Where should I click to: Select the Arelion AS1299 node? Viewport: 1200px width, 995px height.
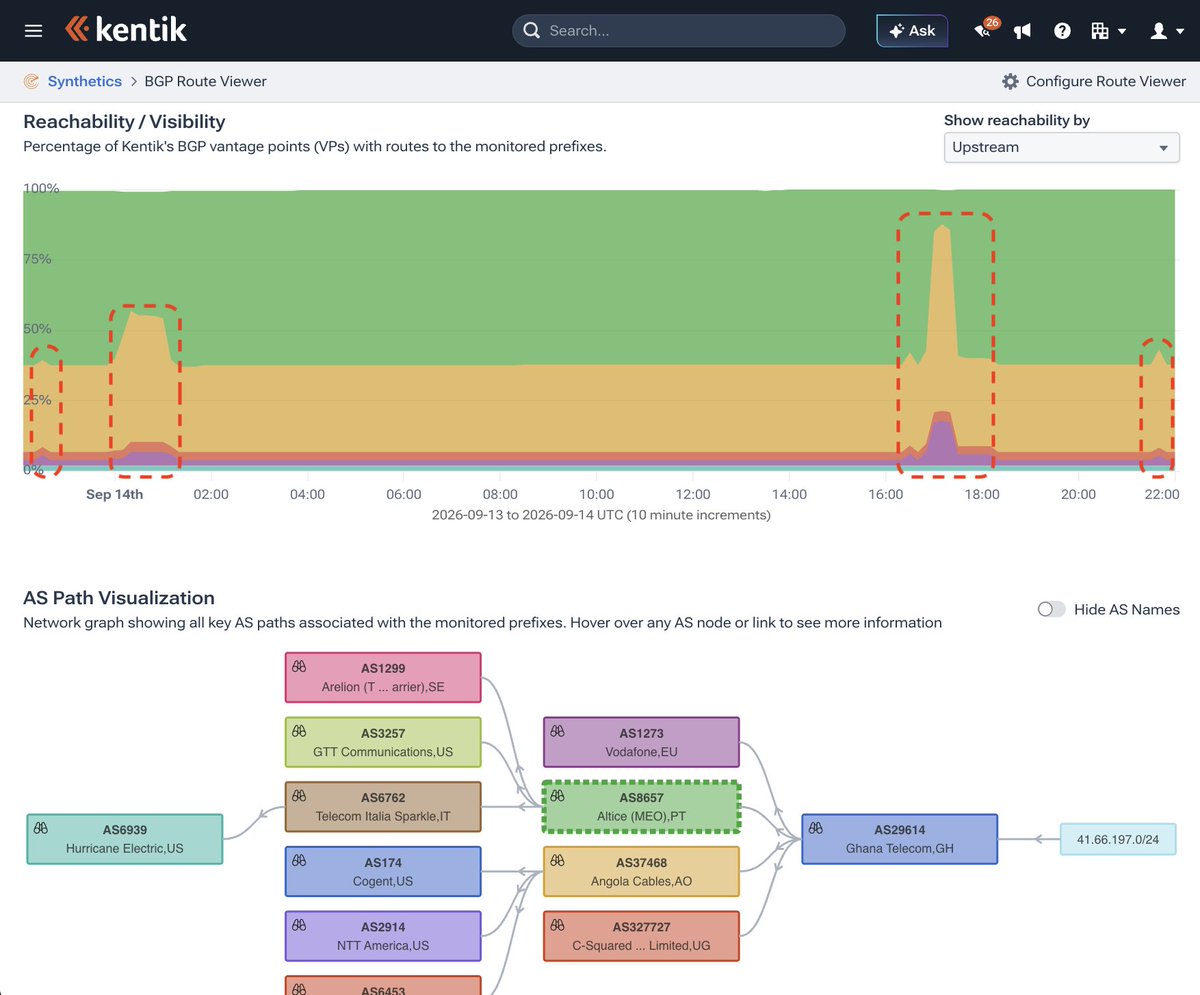pos(383,677)
